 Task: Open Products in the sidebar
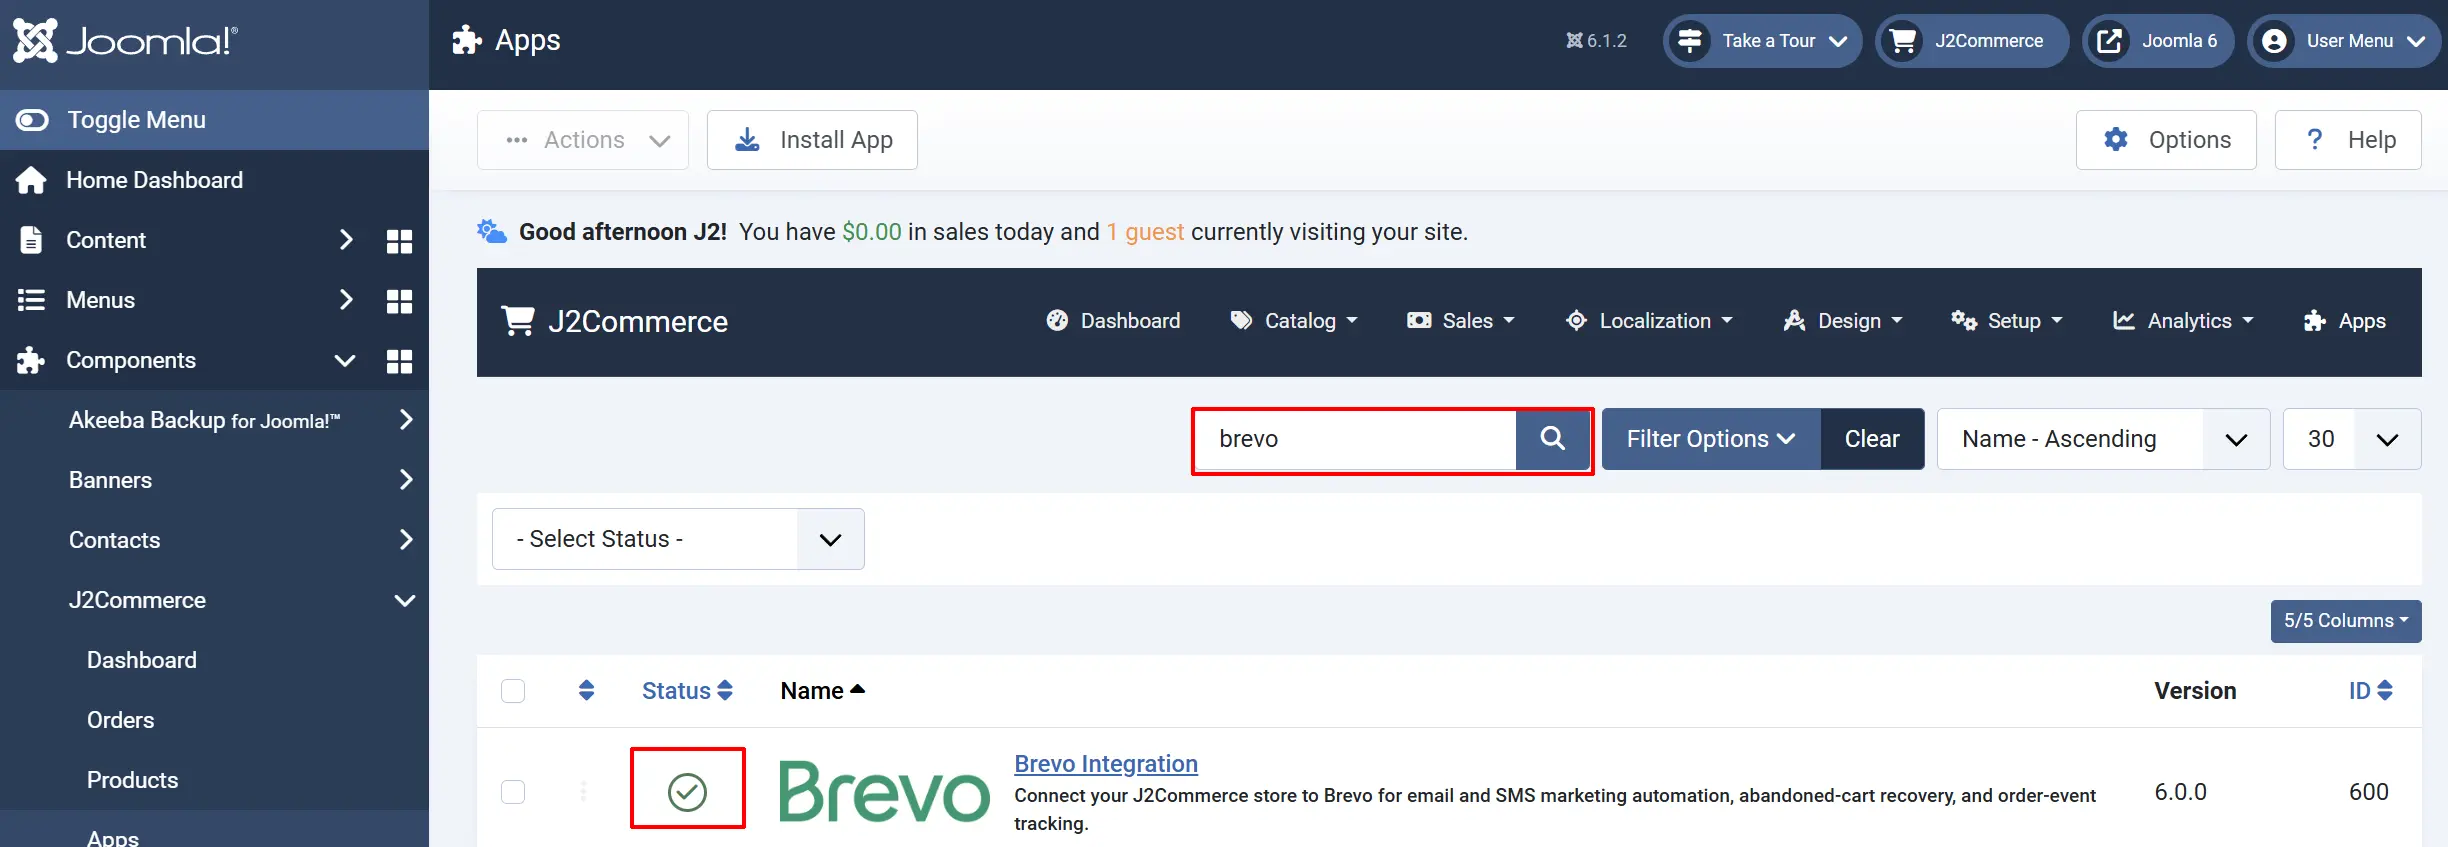[x=132, y=780]
